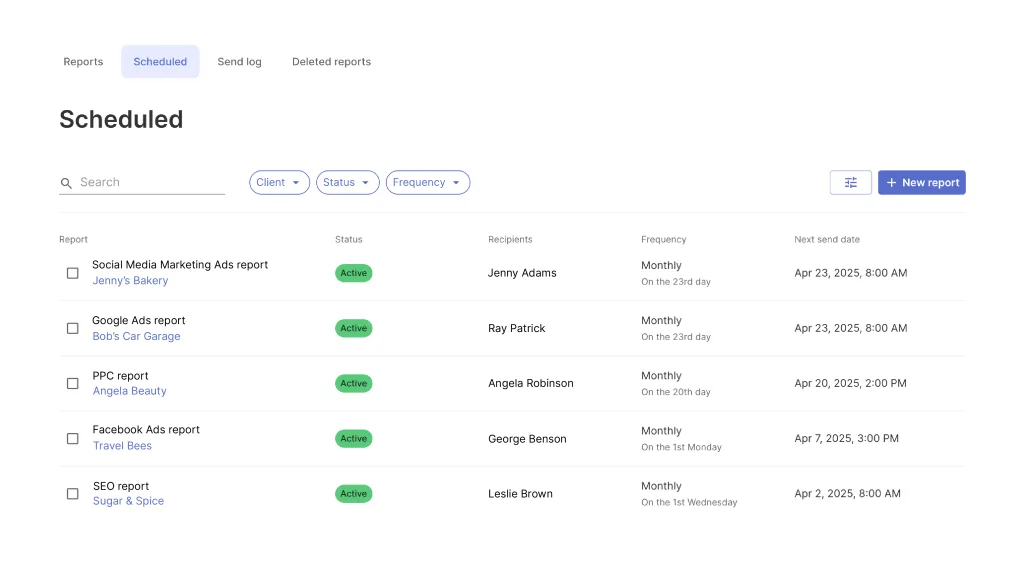Click recipient Angela Robinson

[530, 383]
